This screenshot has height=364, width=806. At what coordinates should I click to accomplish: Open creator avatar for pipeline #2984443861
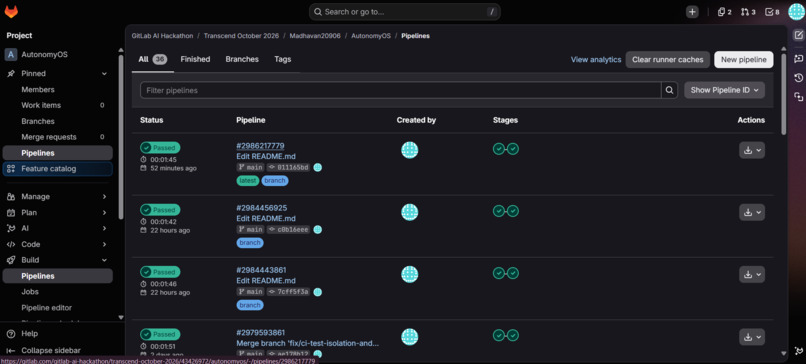(x=410, y=275)
